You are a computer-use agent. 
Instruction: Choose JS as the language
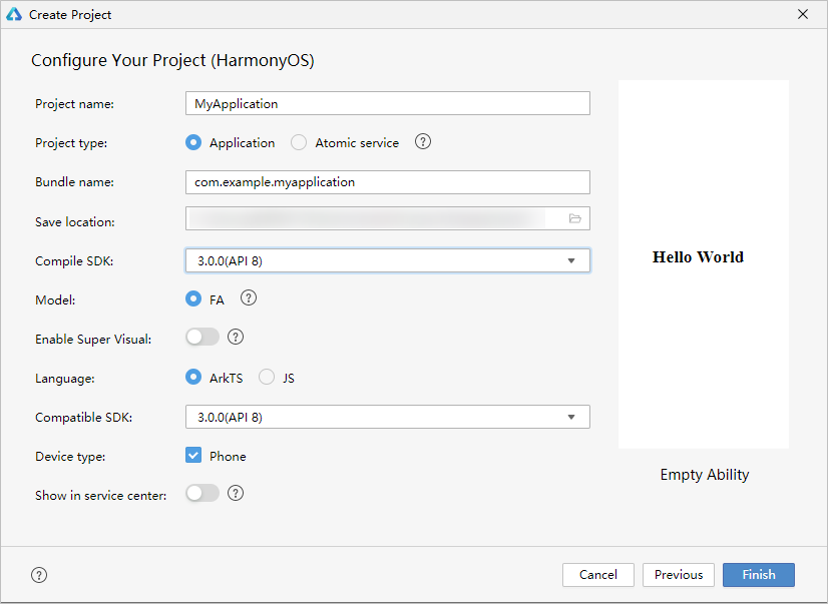click(267, 377)
